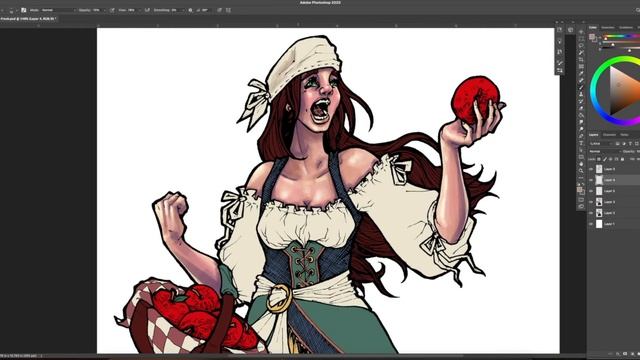Open the layer Kind filter dropdown
The image size is (640, 360).
point(601,144)
